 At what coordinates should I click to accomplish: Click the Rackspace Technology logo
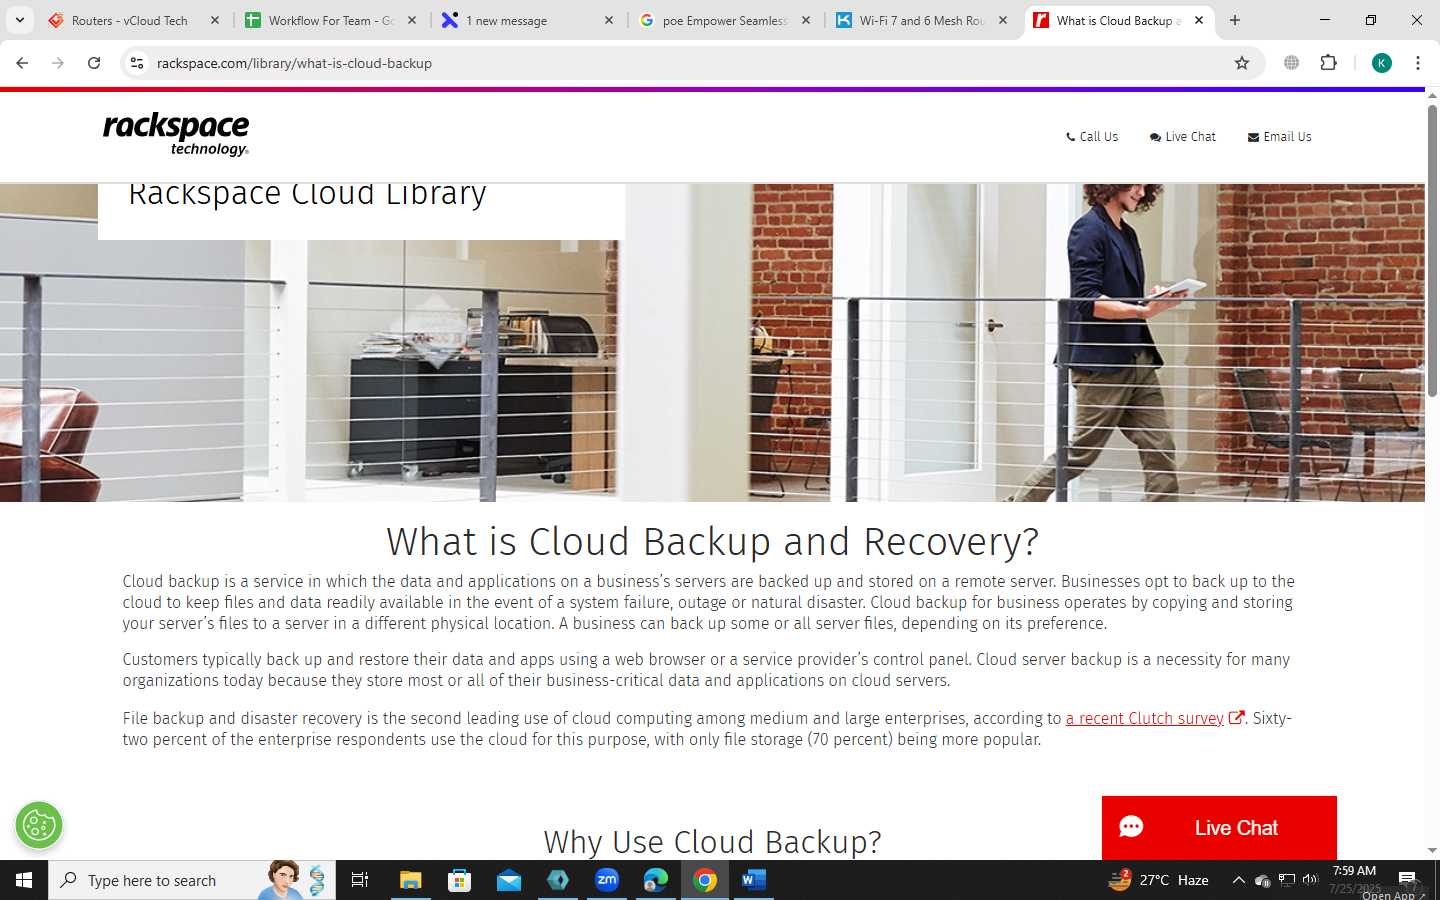[176, 135]
